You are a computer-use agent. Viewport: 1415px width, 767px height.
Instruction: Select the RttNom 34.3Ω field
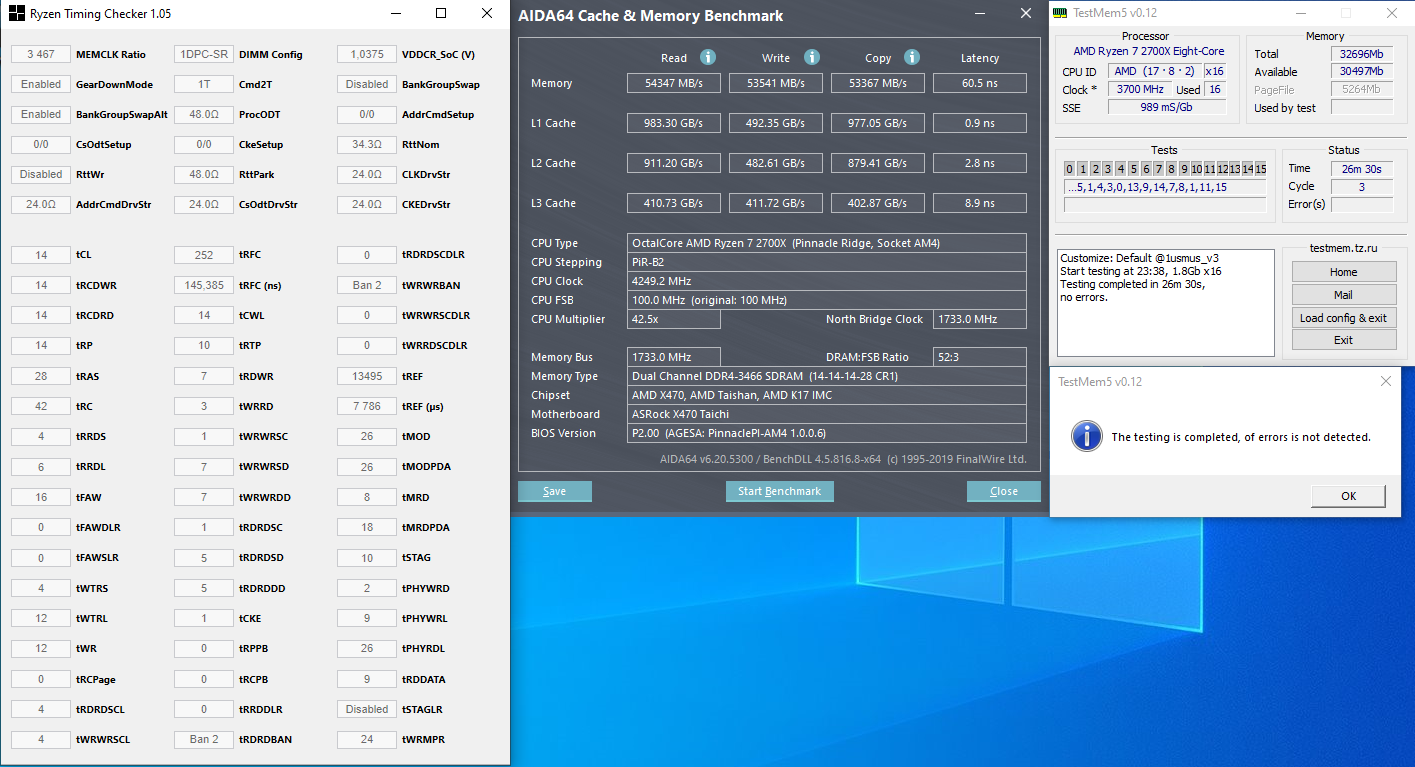pyautogui.click(x=367, y=144)
